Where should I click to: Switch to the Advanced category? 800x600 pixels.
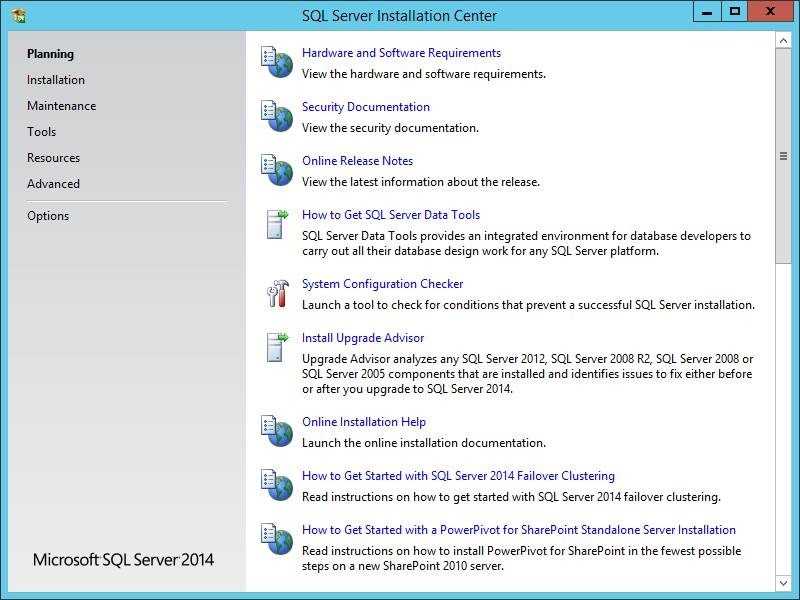point(54,184)
